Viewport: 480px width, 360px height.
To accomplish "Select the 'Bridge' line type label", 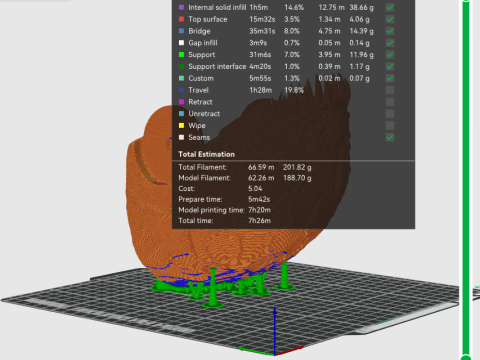I will (199, 31).
